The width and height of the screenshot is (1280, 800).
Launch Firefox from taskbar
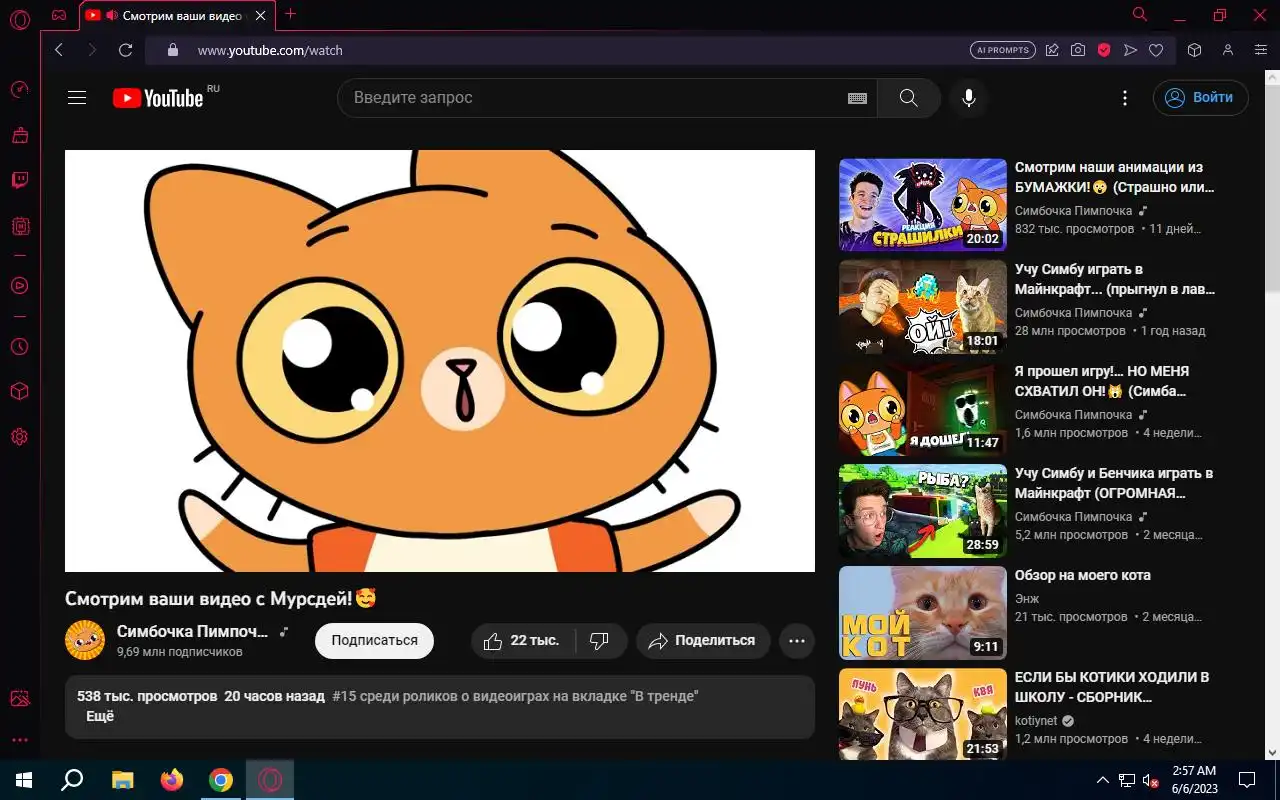[x=172, y=780]
